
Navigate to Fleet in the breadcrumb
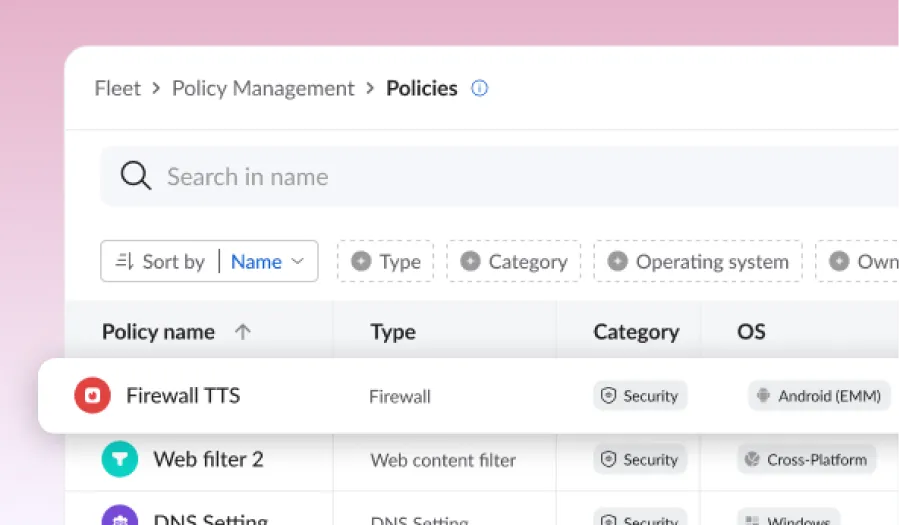click(x=117, y=88)
